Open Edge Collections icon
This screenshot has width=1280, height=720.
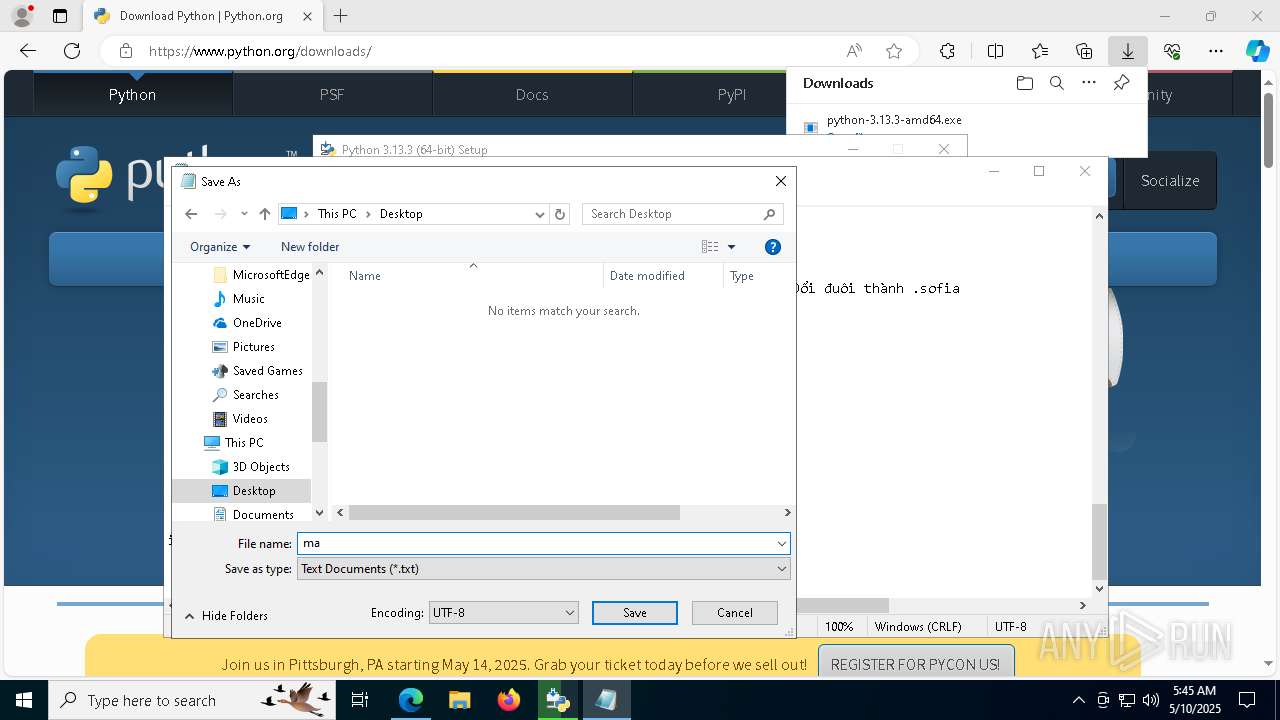(1084, 51)
